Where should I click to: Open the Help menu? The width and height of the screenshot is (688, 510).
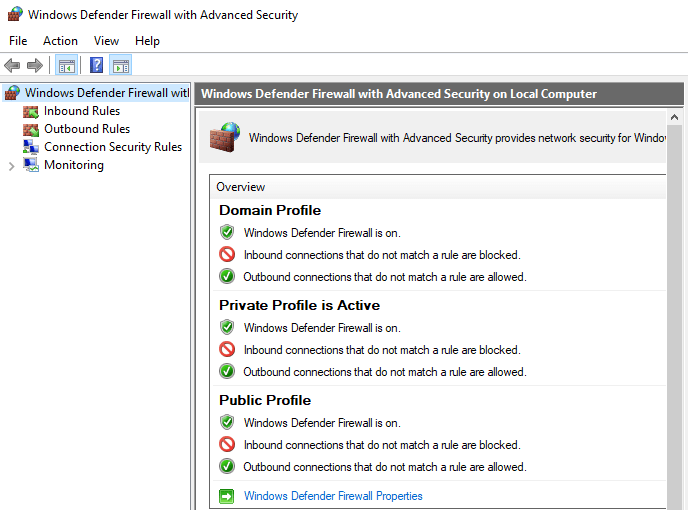pos(147,41)
